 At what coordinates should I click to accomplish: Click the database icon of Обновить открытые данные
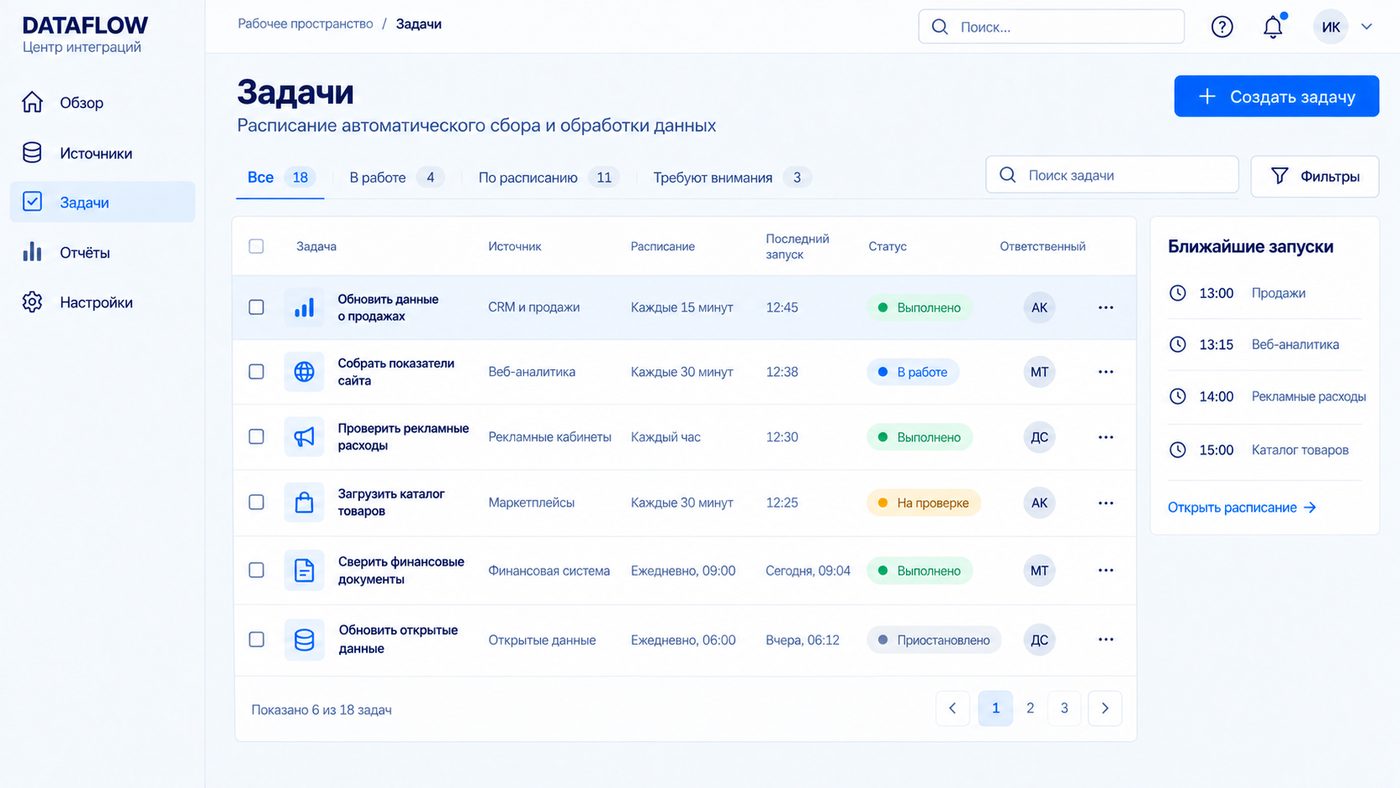[304, 639]
